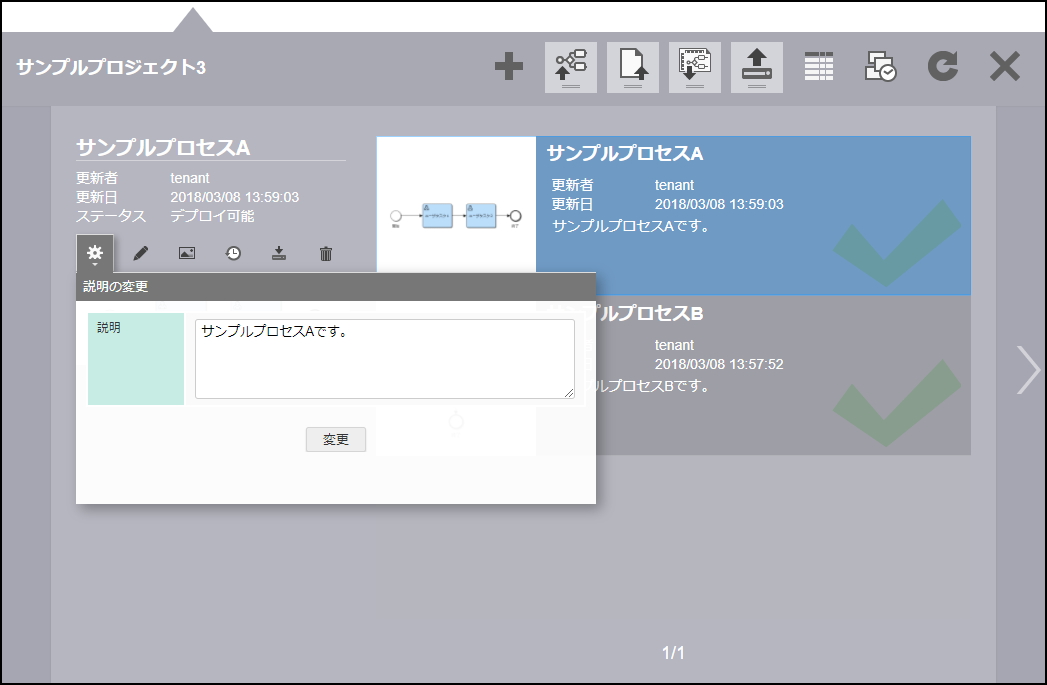Click the image picture icon
This screenshot has width=1047, height=685.
pyautogui.click(x=187, y=253)
